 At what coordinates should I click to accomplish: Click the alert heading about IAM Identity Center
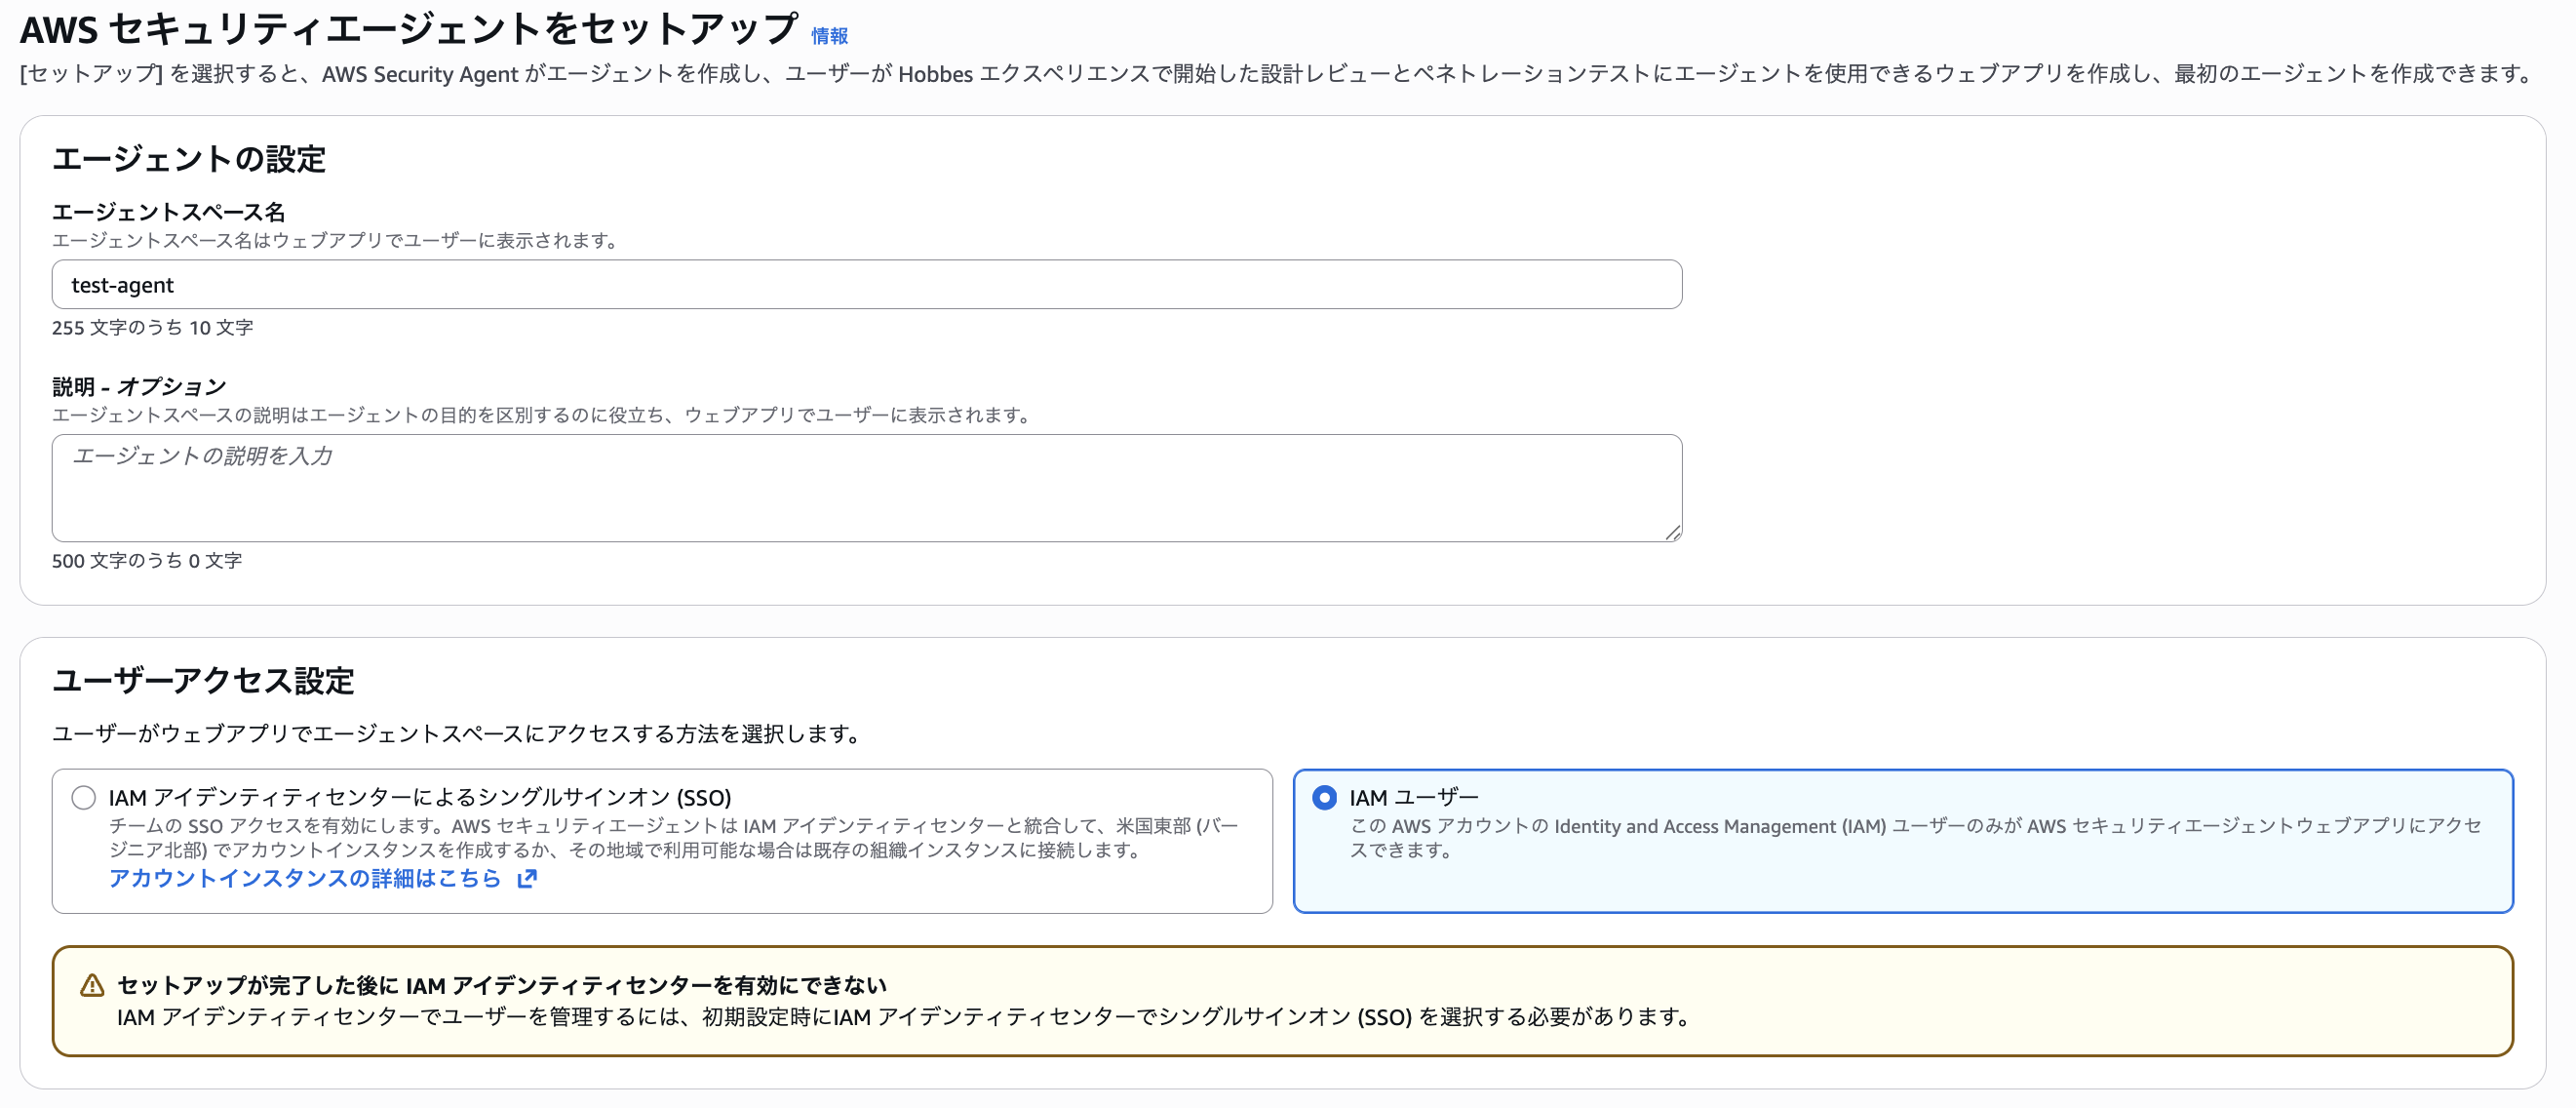pos(501,985)
